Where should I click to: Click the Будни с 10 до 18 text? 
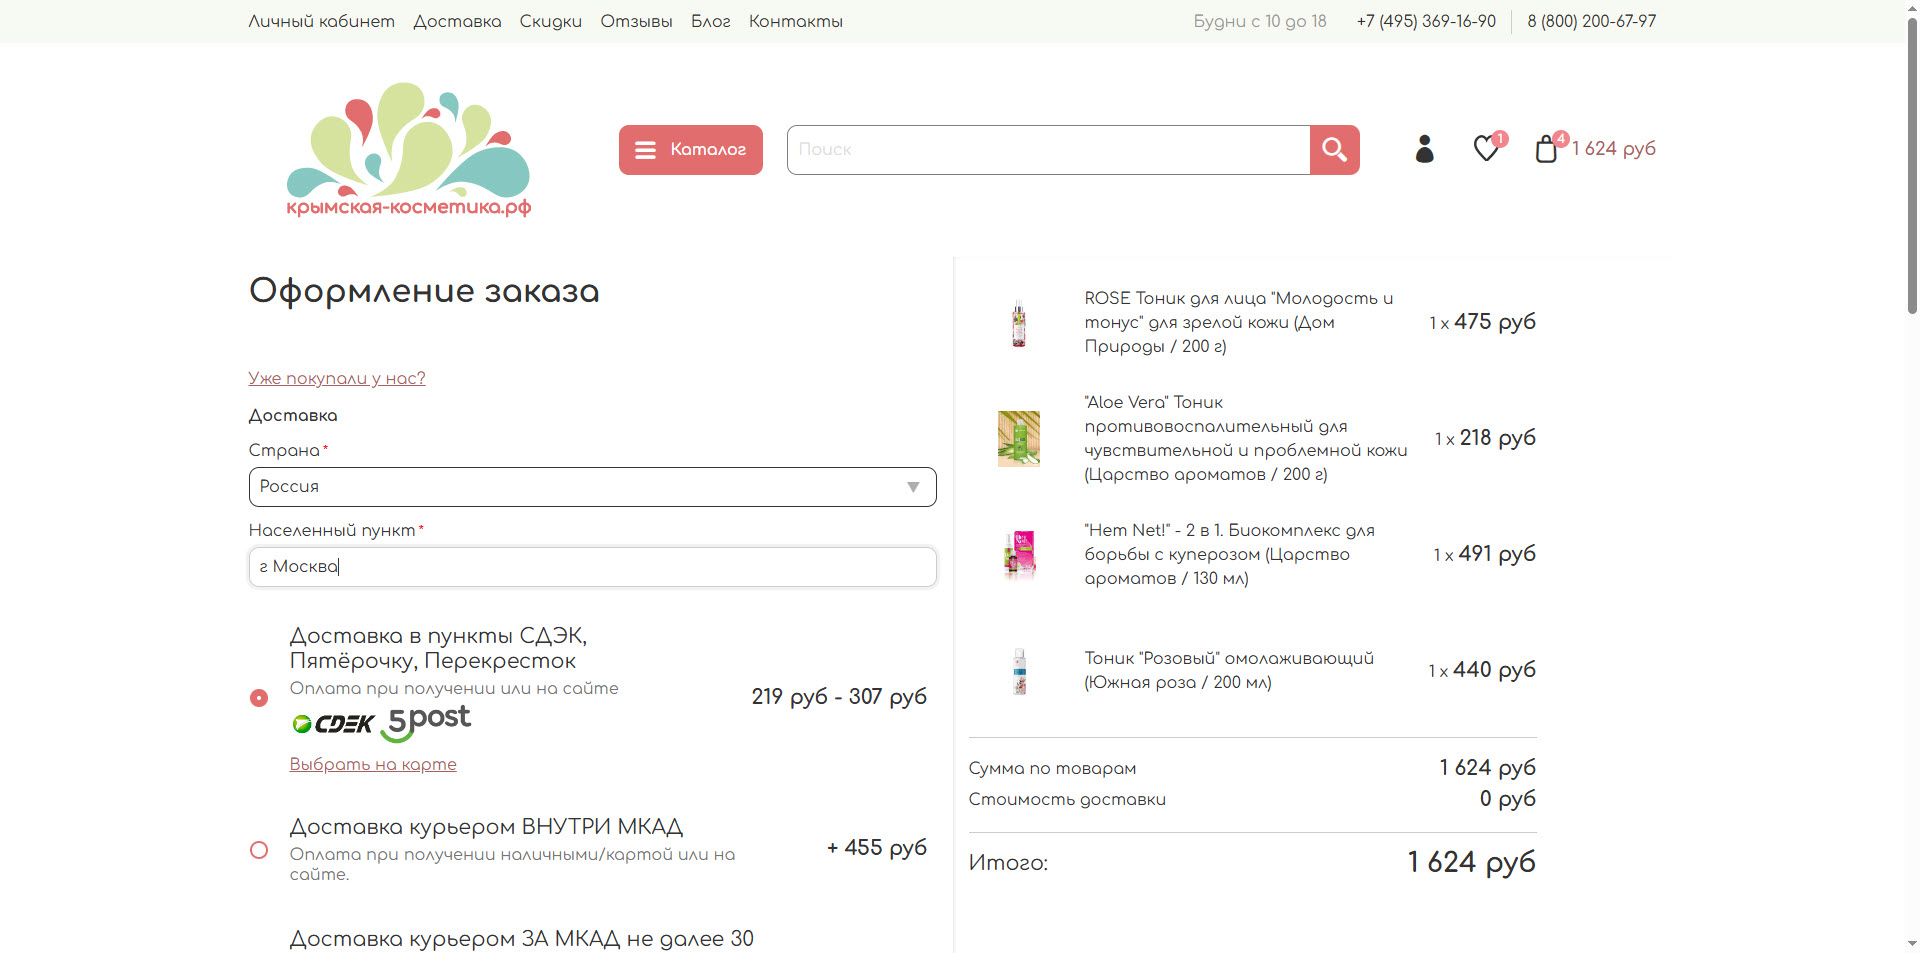(x=1260, y=21)
